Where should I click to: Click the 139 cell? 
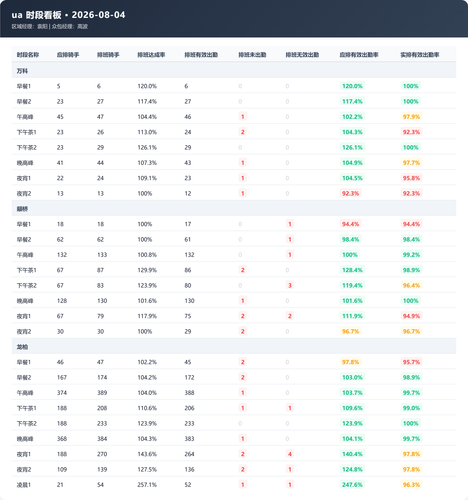[x=102, y=469]
